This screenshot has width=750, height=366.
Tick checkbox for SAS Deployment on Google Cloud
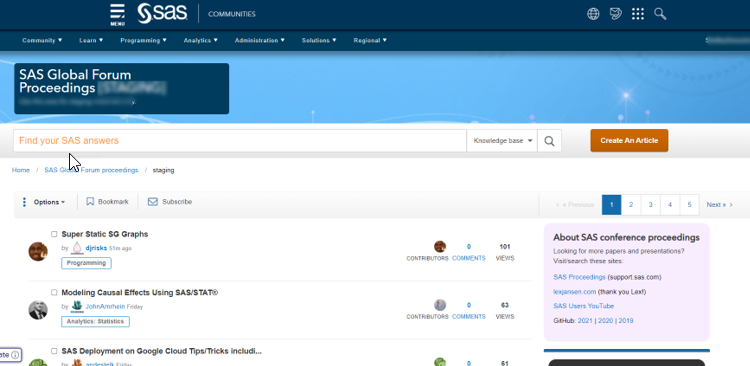54,351
